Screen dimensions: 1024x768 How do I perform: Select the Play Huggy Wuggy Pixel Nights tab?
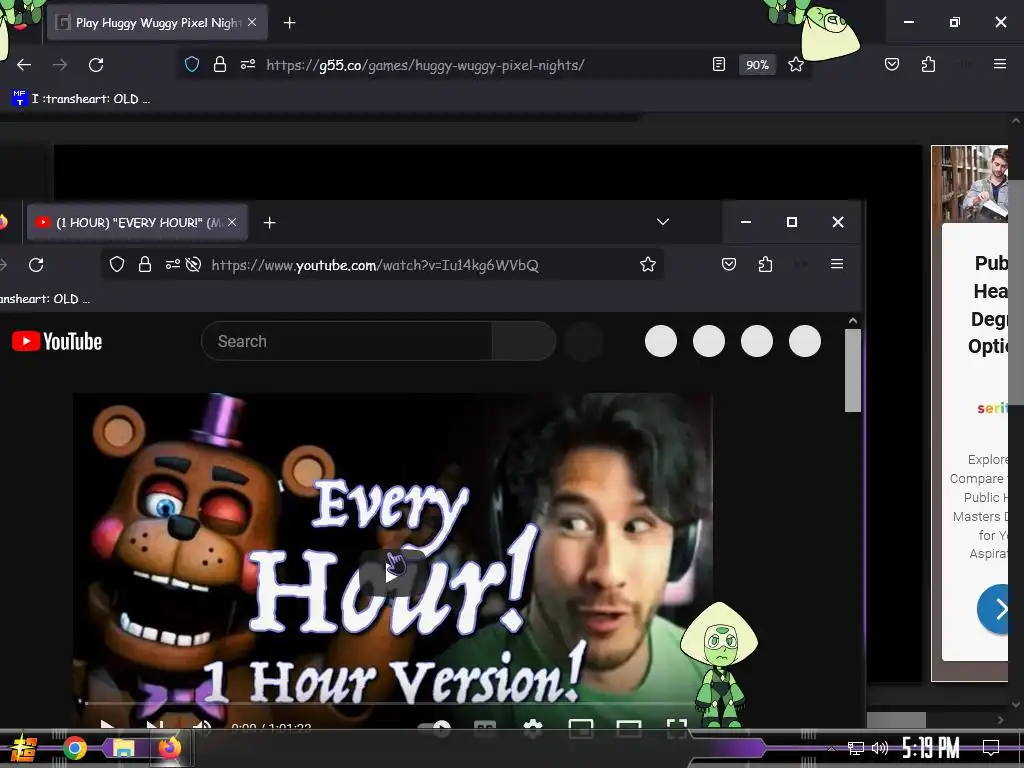coord(157,23)
